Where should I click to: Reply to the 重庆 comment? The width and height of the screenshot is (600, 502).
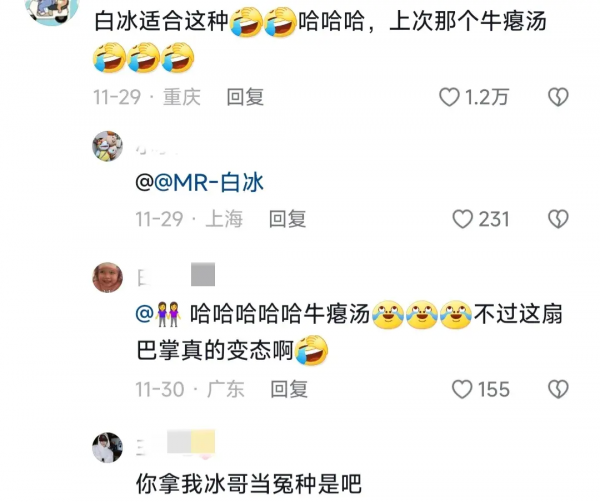pyautogui.click(x=245, y=97)
